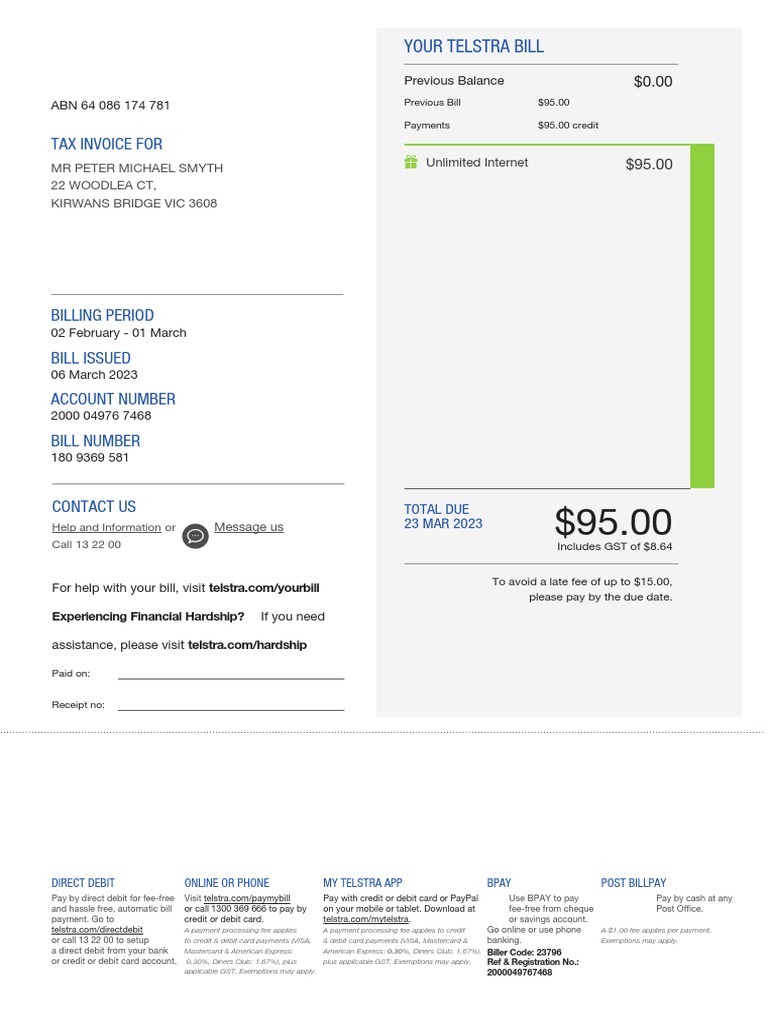This screenshot has height=1024, width=768.
Task: Select the account number 2000 04976 7468
Action: click(101, 416)
